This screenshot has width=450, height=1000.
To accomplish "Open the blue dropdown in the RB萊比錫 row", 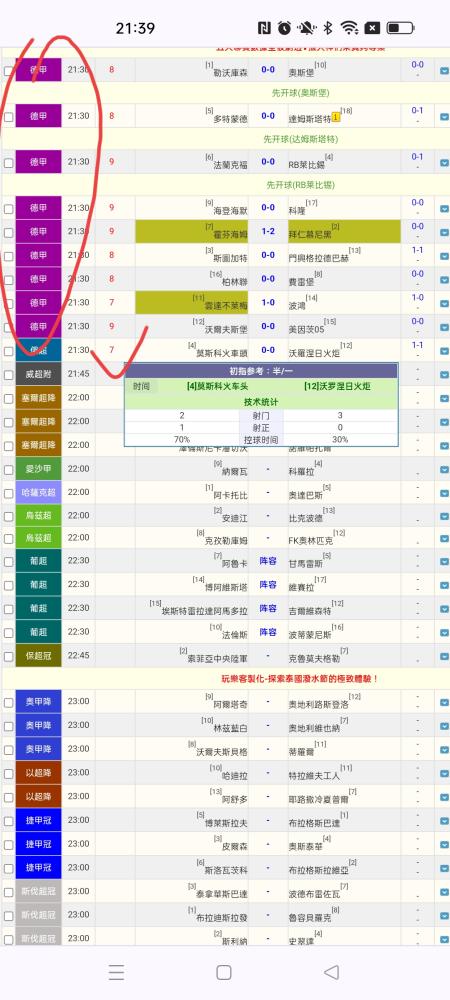I will click(444, 163).
